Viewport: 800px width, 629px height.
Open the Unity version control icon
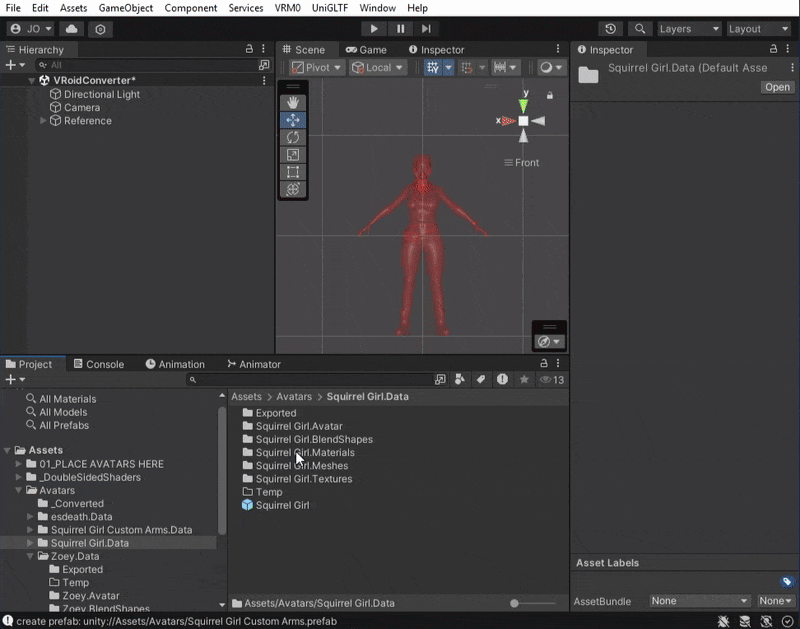point(100,29)
